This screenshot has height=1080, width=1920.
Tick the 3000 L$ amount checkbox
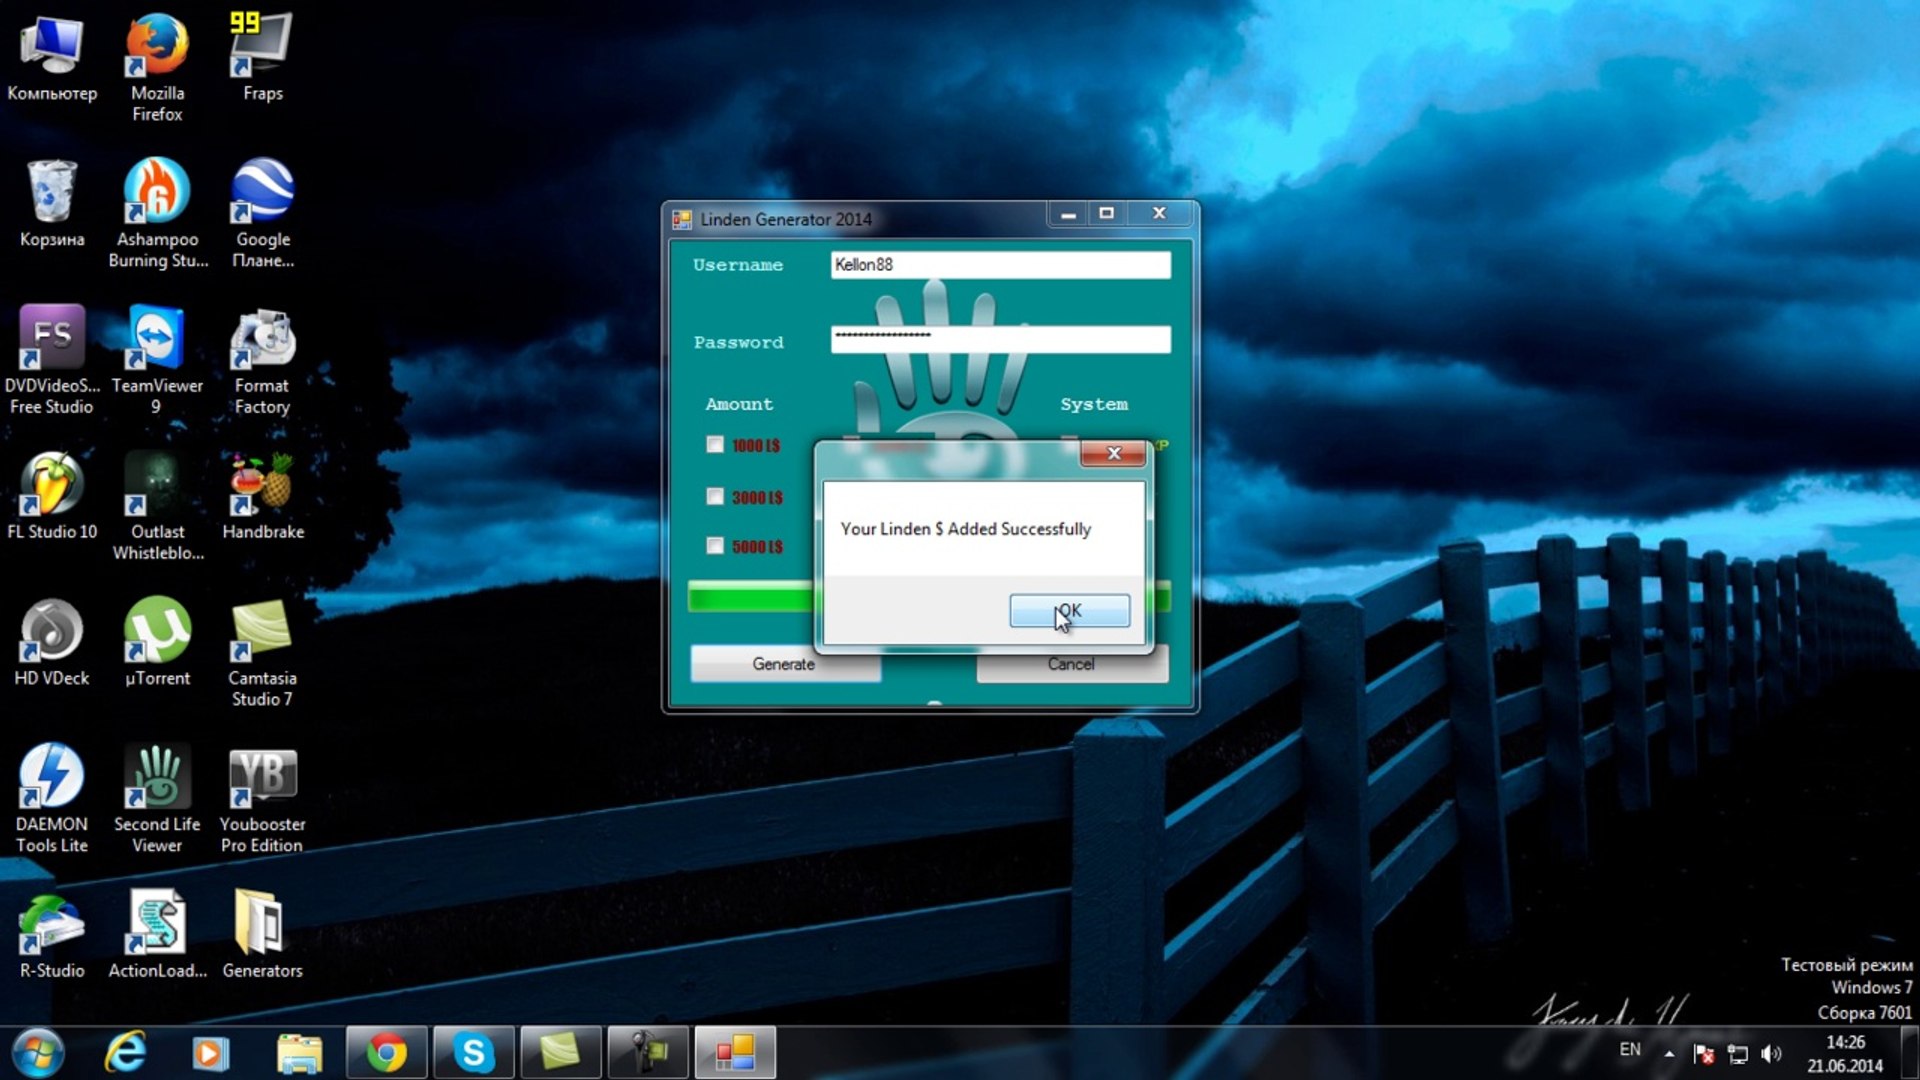(714, 496)
